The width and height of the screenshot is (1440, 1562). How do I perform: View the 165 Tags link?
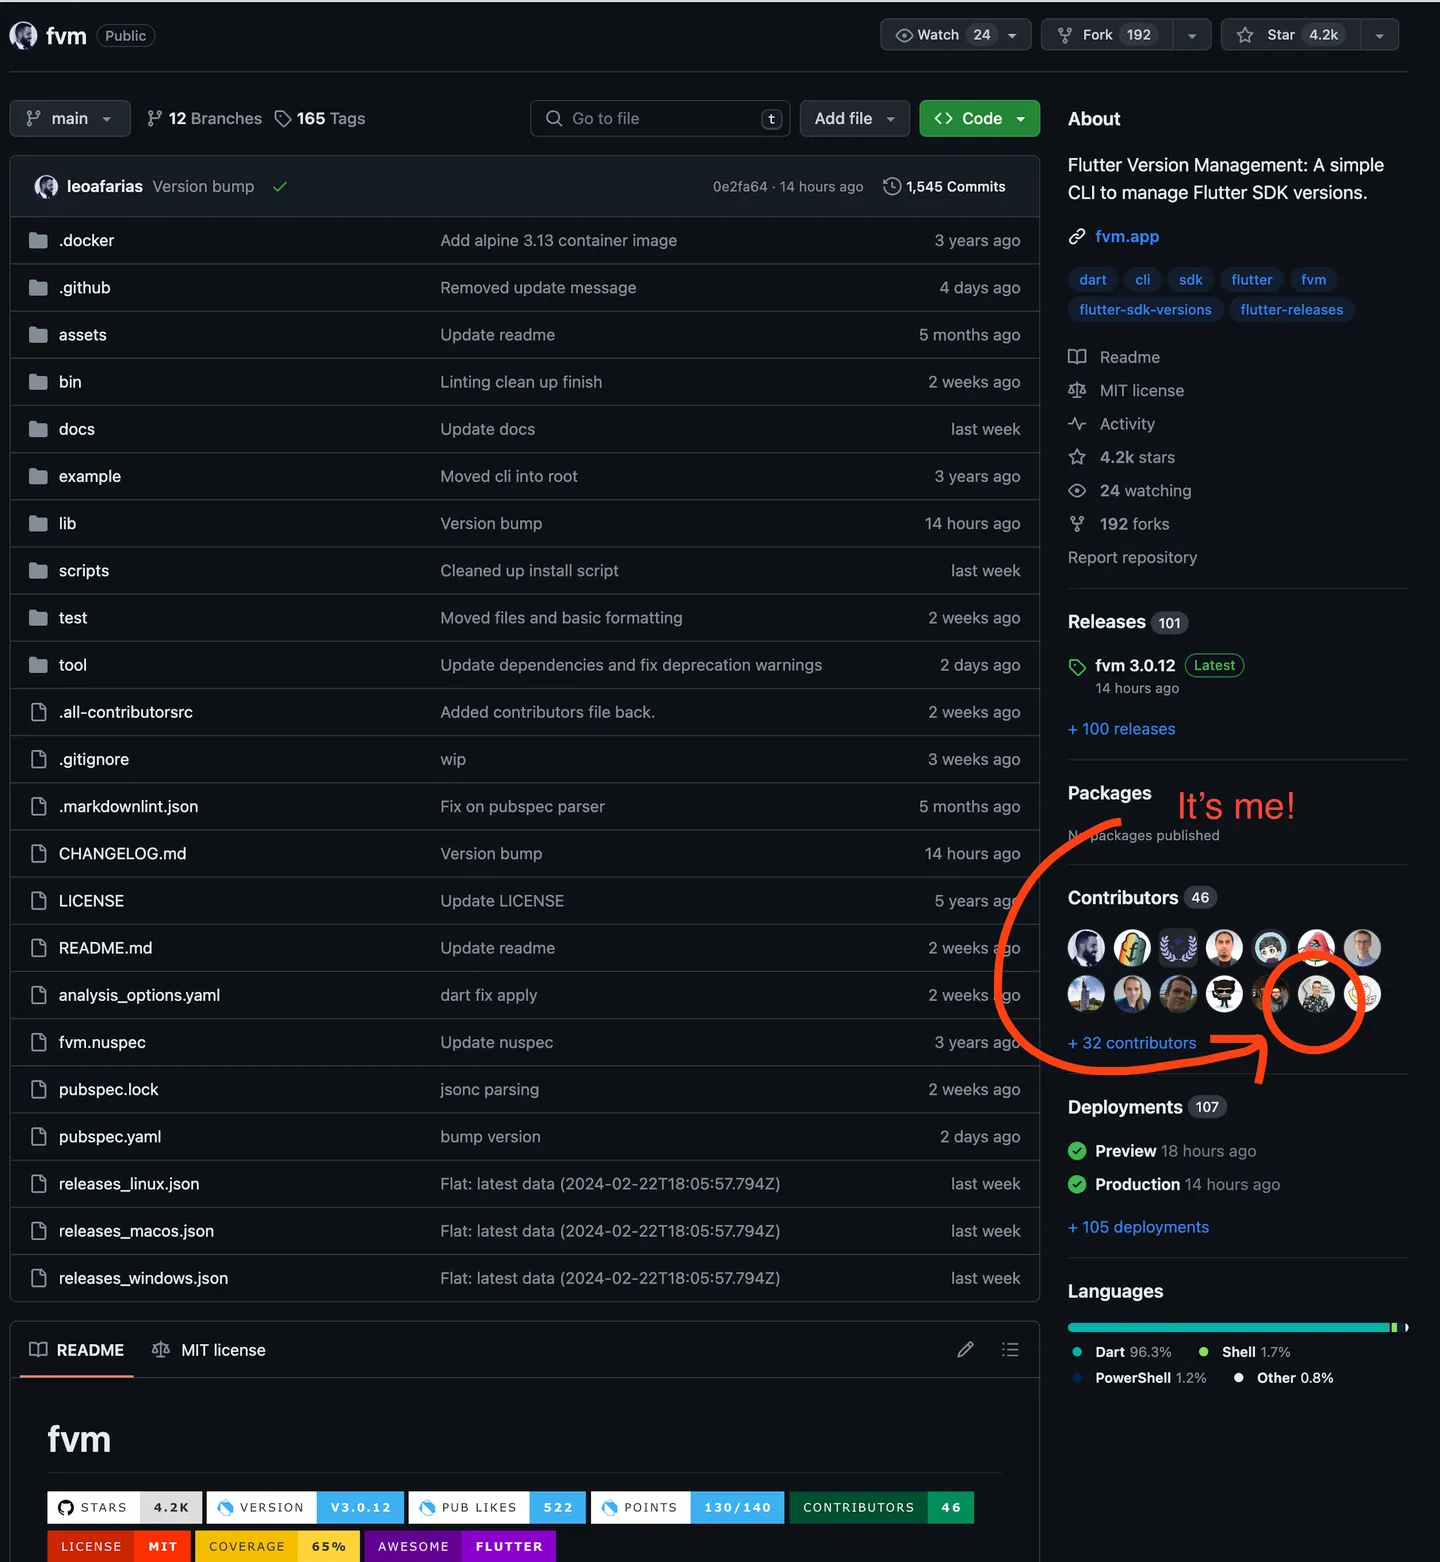click(x=320, y=118)
